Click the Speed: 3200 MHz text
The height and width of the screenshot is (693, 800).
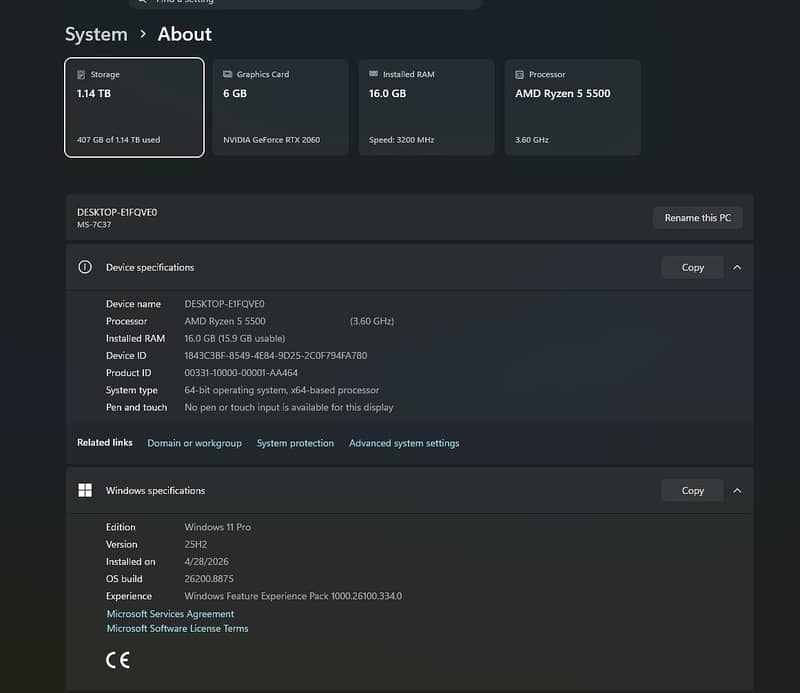pos(402,140)
